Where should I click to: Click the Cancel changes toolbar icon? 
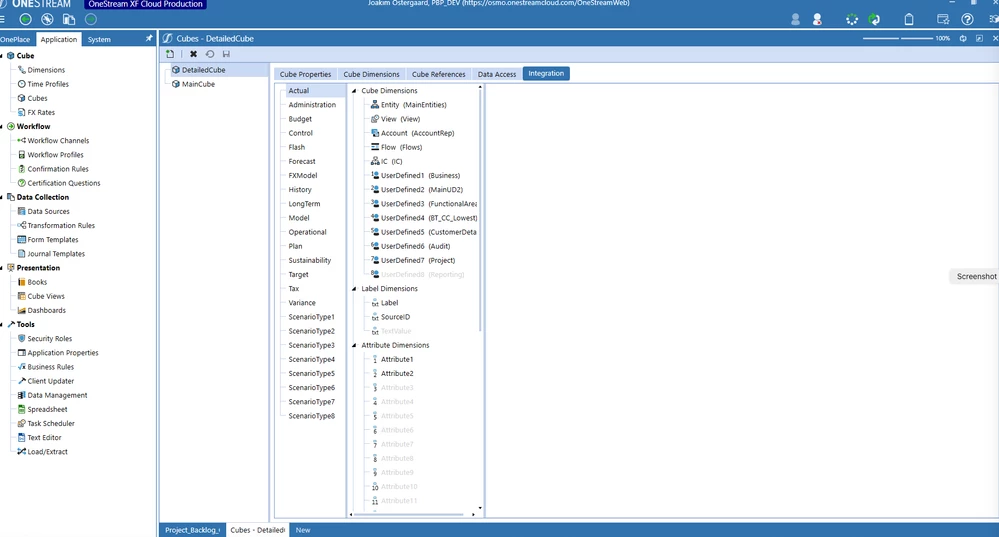[x=210, y=54]
